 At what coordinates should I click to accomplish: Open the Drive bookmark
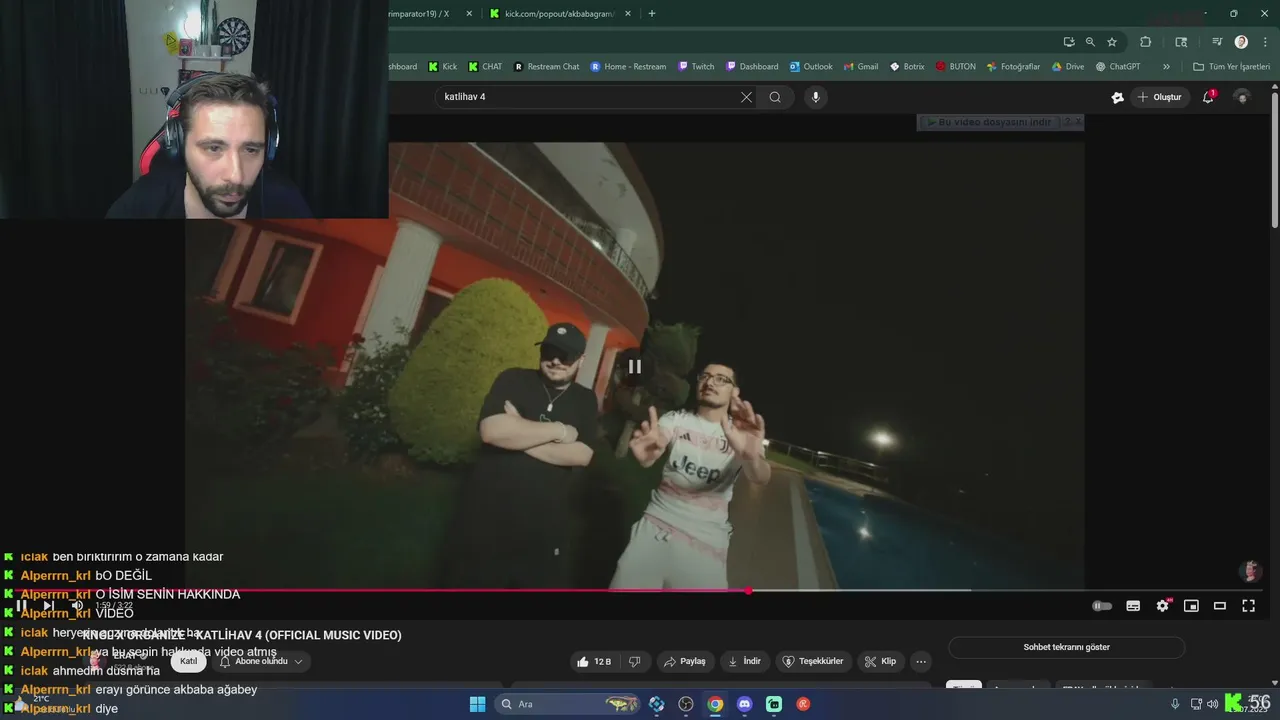1067,67
